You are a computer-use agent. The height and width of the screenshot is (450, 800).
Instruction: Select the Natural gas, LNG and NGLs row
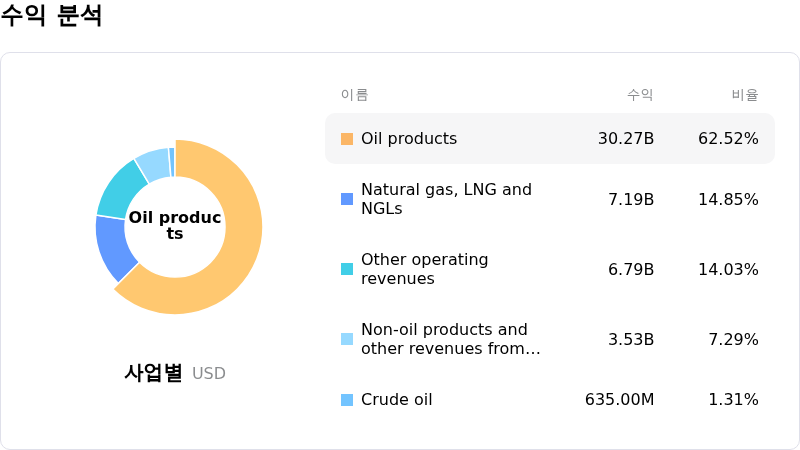pos(446,199)
